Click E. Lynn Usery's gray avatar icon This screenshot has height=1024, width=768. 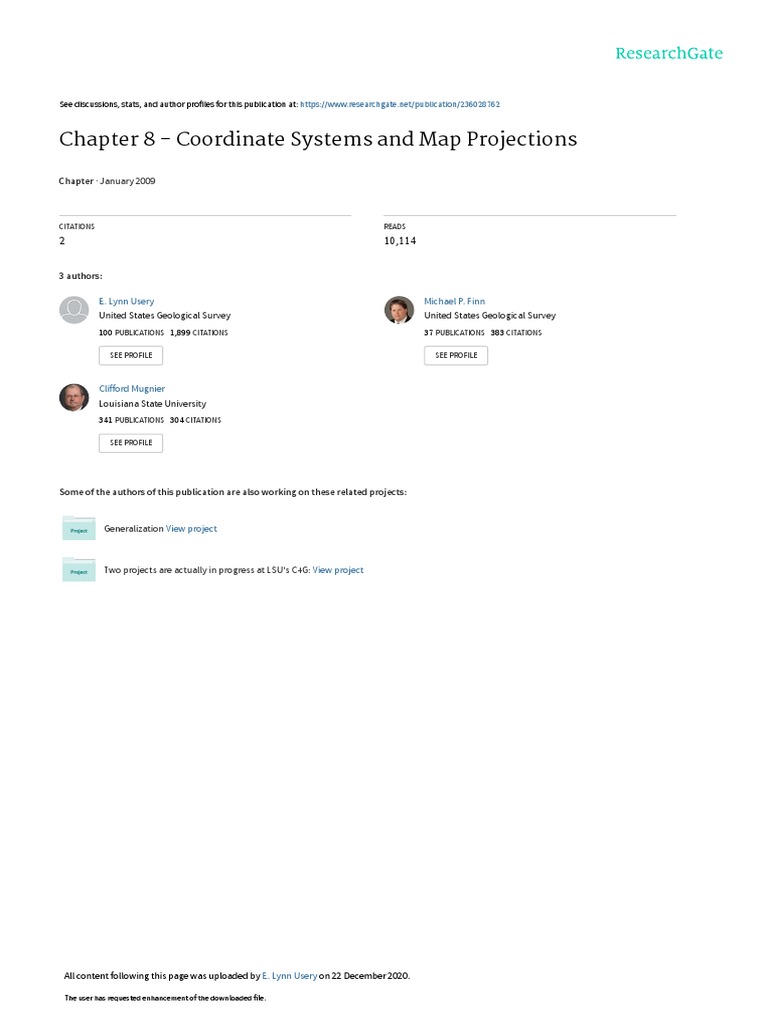[x=74, y=310]
